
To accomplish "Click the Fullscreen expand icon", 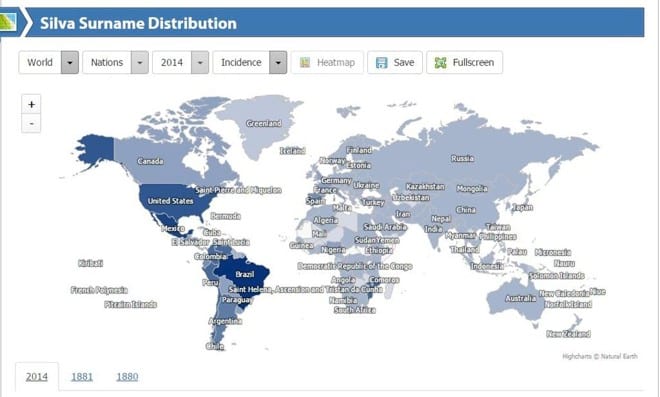I will pos(440,63).
